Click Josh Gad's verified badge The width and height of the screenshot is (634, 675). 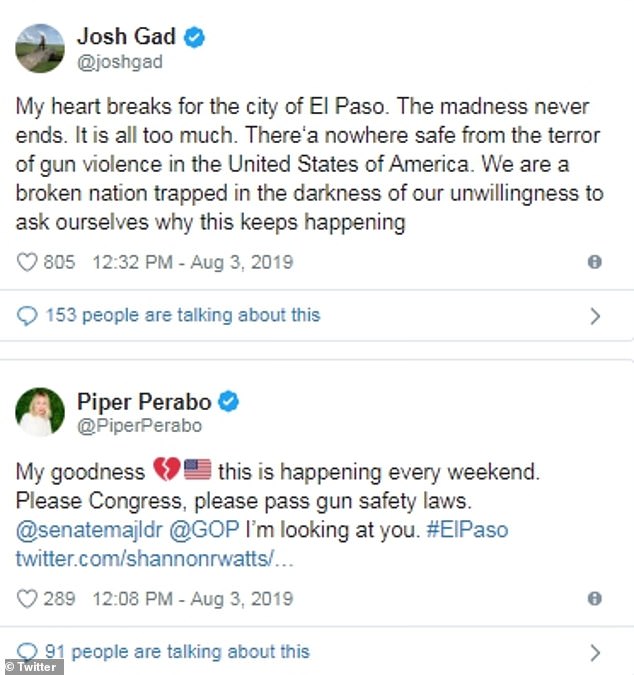(x=194, y=38)
